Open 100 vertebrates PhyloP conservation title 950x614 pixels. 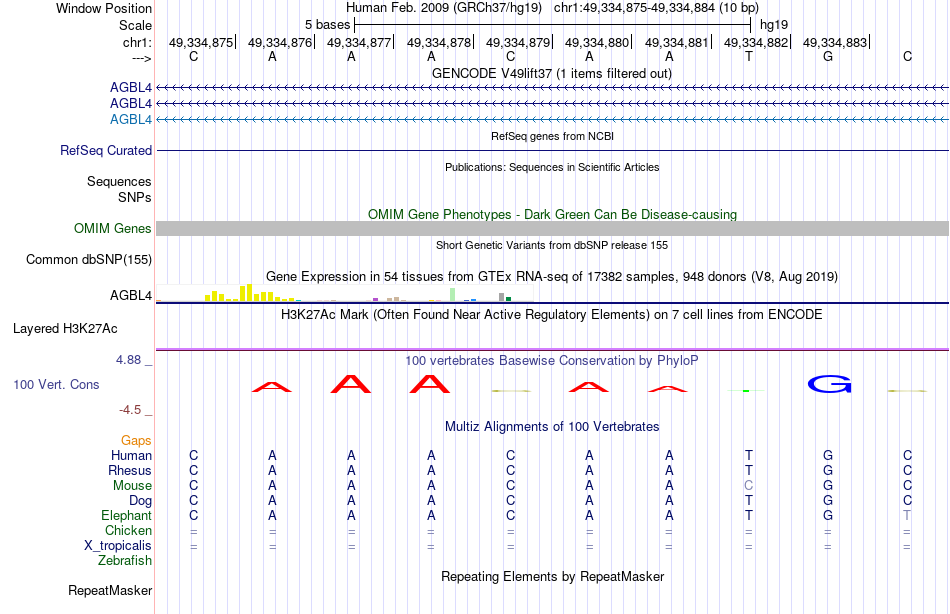[551, 361]
